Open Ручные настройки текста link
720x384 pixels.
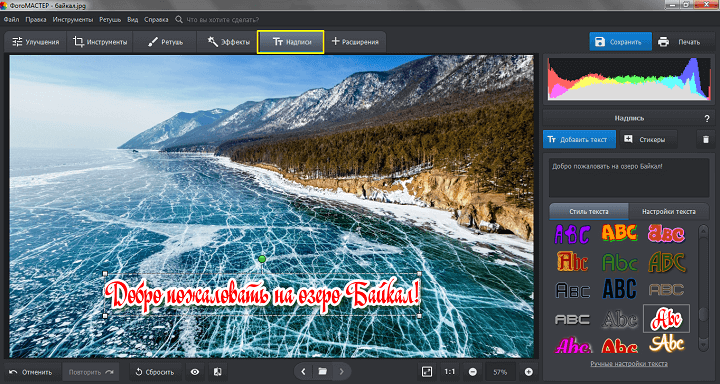coord(629,364)
